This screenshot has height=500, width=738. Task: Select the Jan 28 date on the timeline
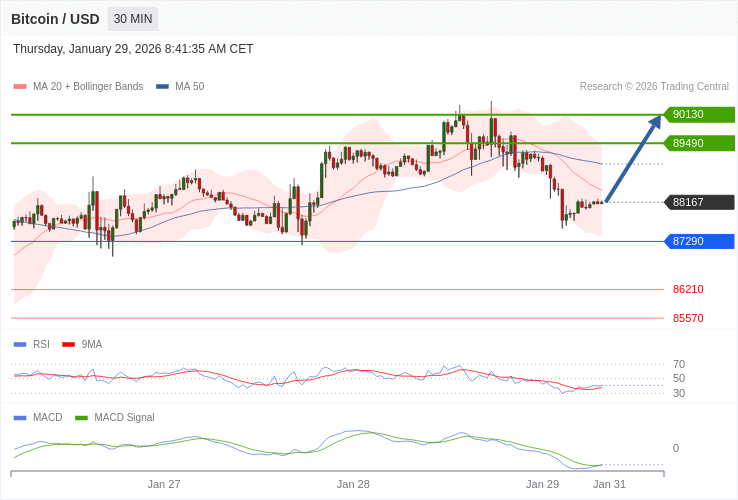pyautogui.click(x=353, y=484)
